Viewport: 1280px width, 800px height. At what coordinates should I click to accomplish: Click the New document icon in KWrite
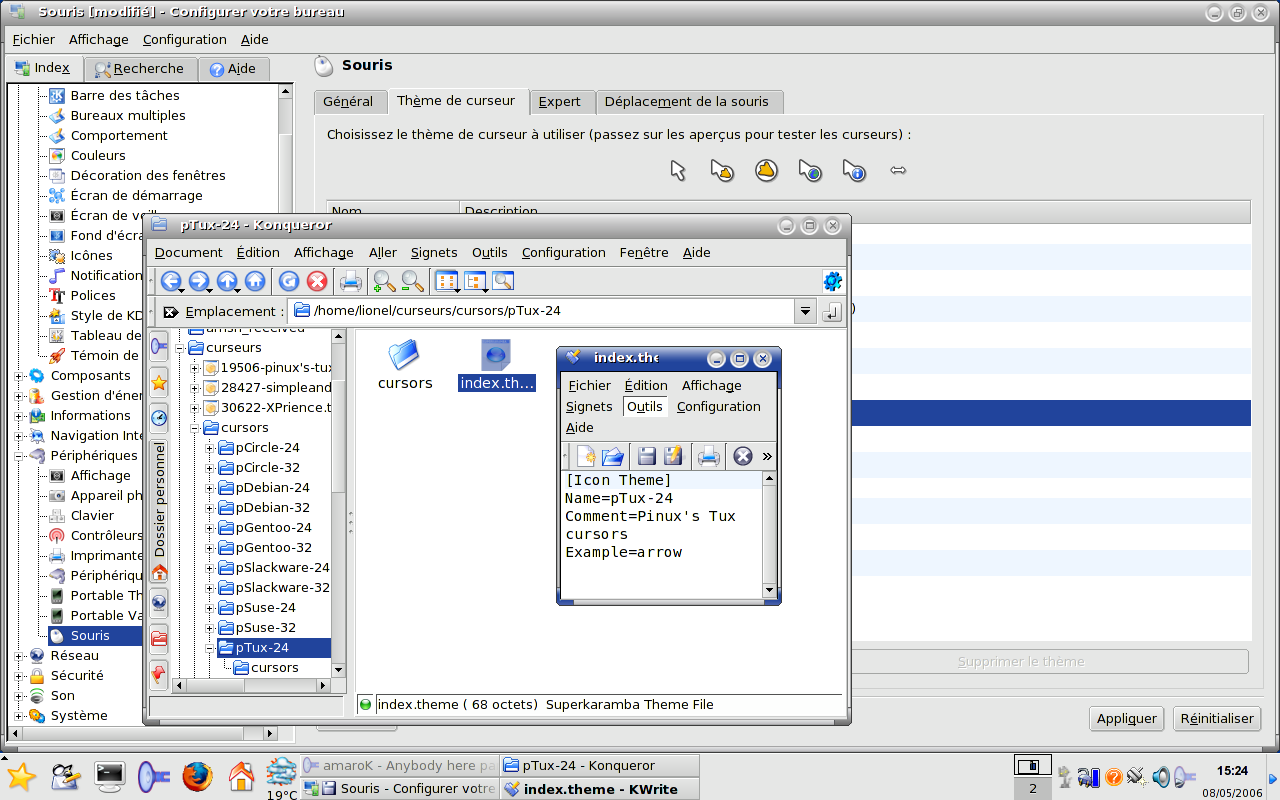(x=585, y=456)
